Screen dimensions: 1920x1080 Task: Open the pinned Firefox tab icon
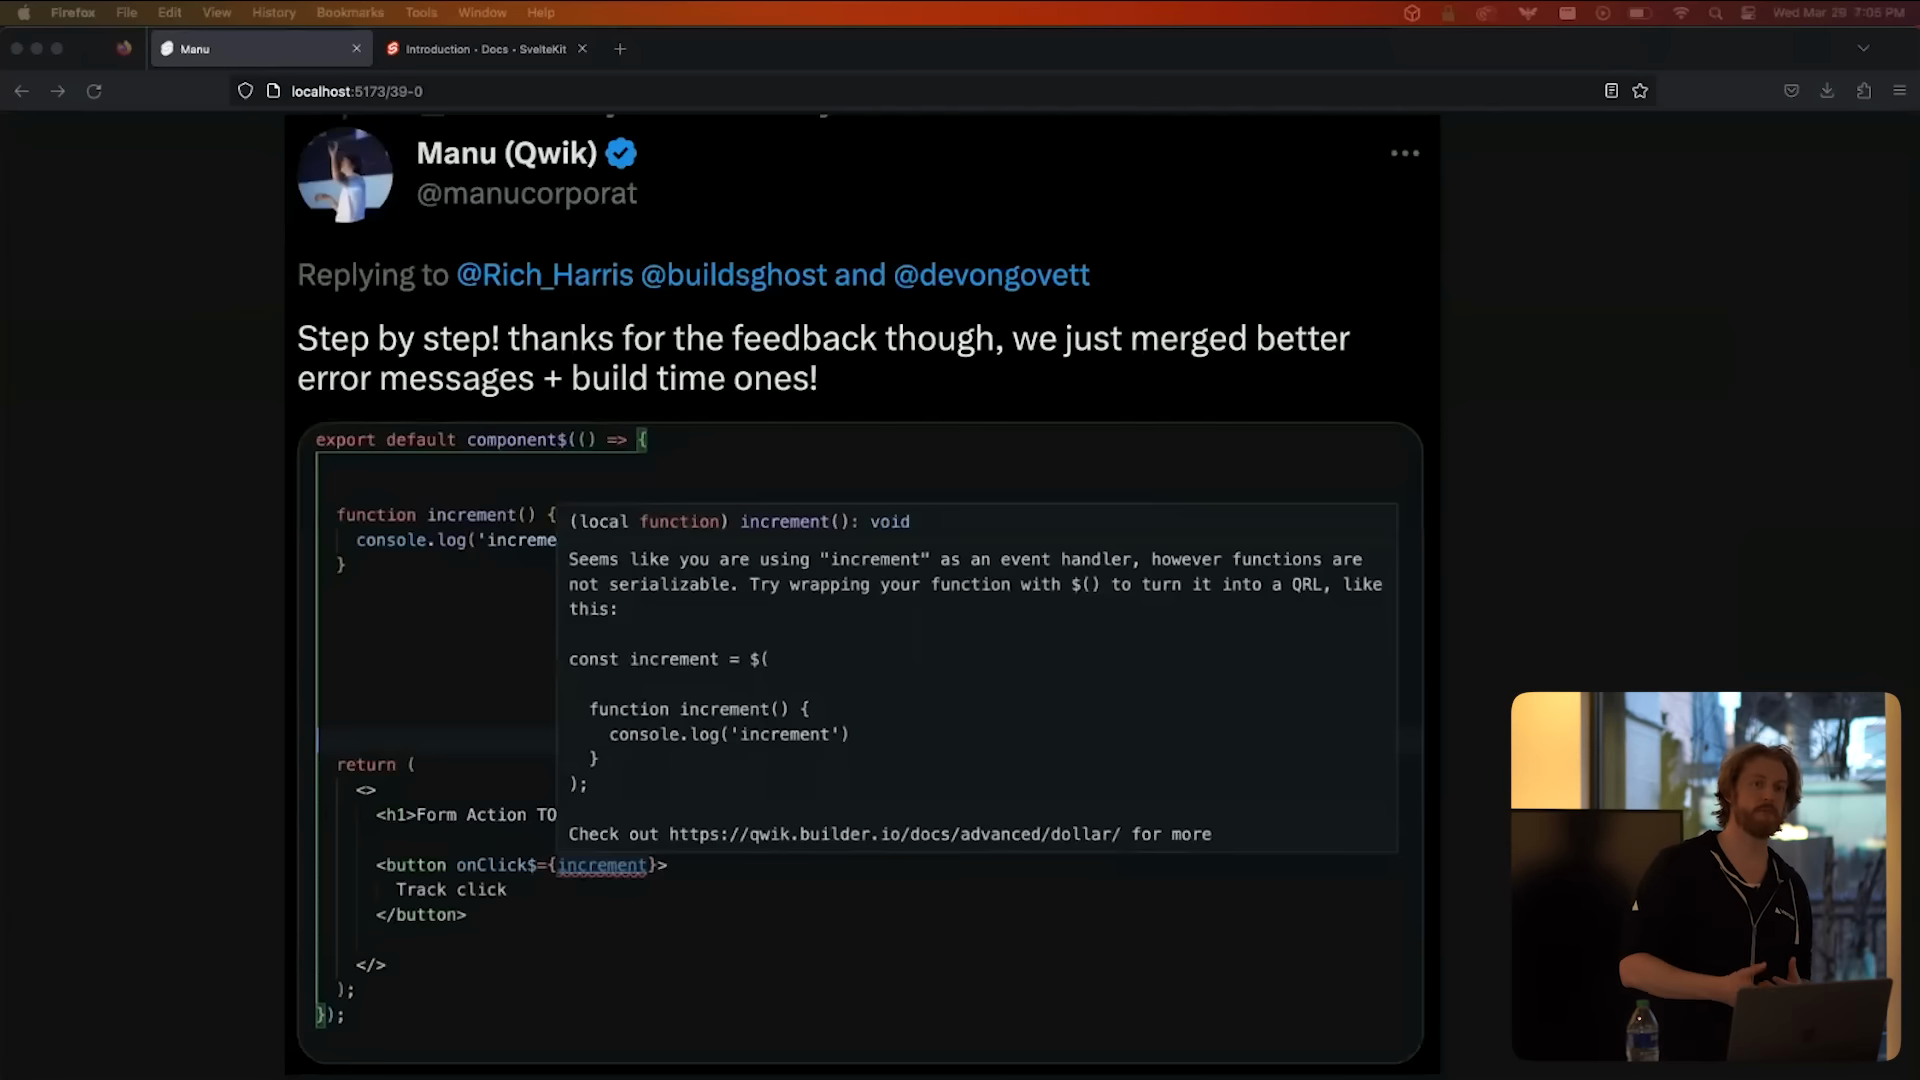124,49
